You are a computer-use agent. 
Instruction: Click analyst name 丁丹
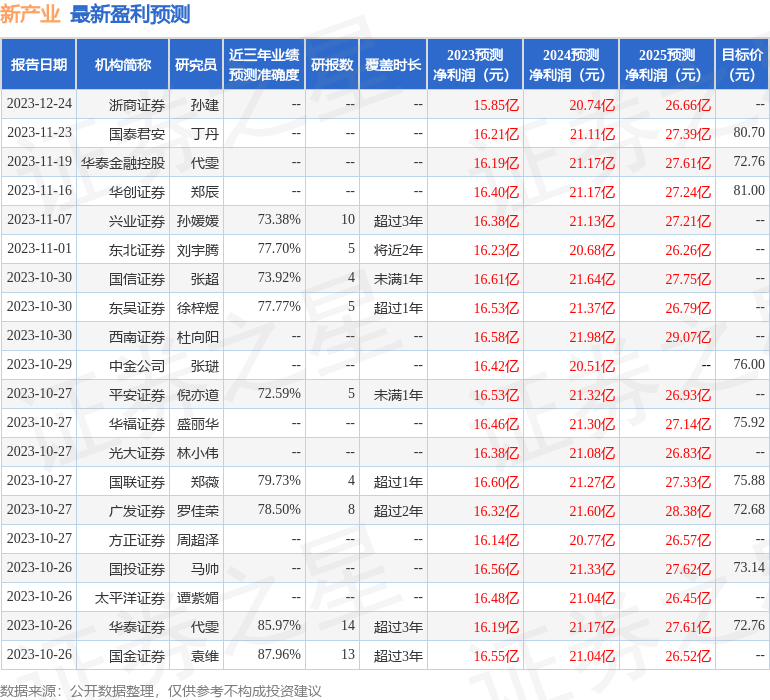point(204,134)
